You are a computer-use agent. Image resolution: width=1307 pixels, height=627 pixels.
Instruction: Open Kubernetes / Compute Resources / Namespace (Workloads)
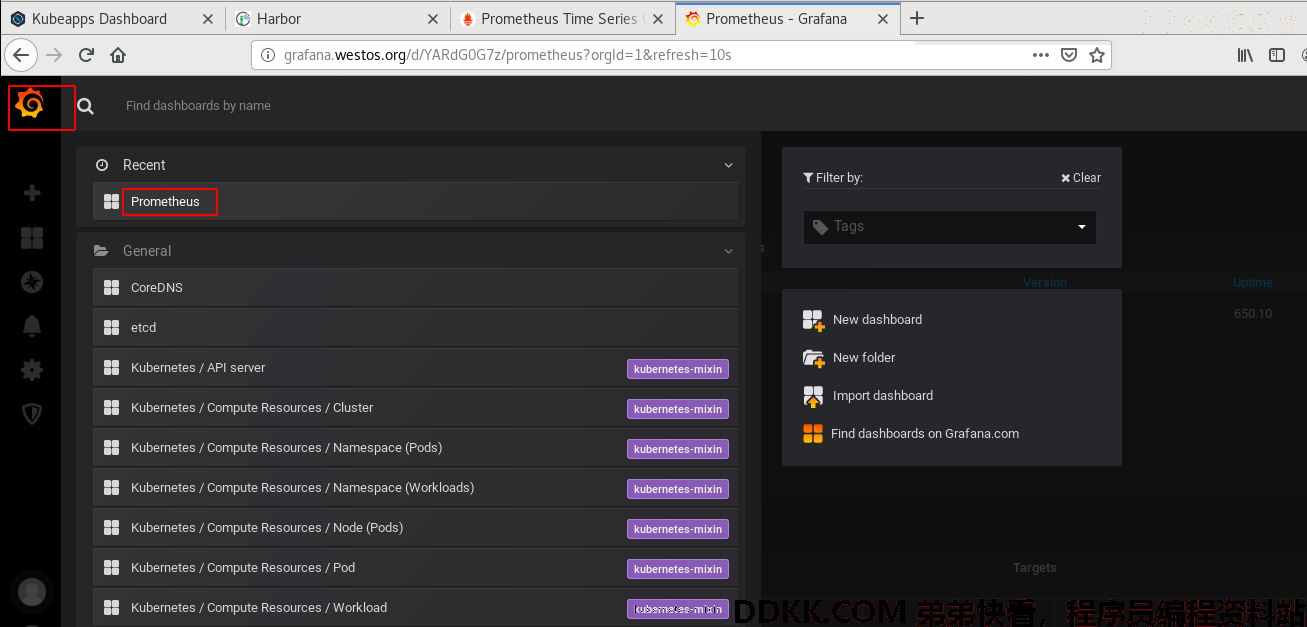pos(416,488)
